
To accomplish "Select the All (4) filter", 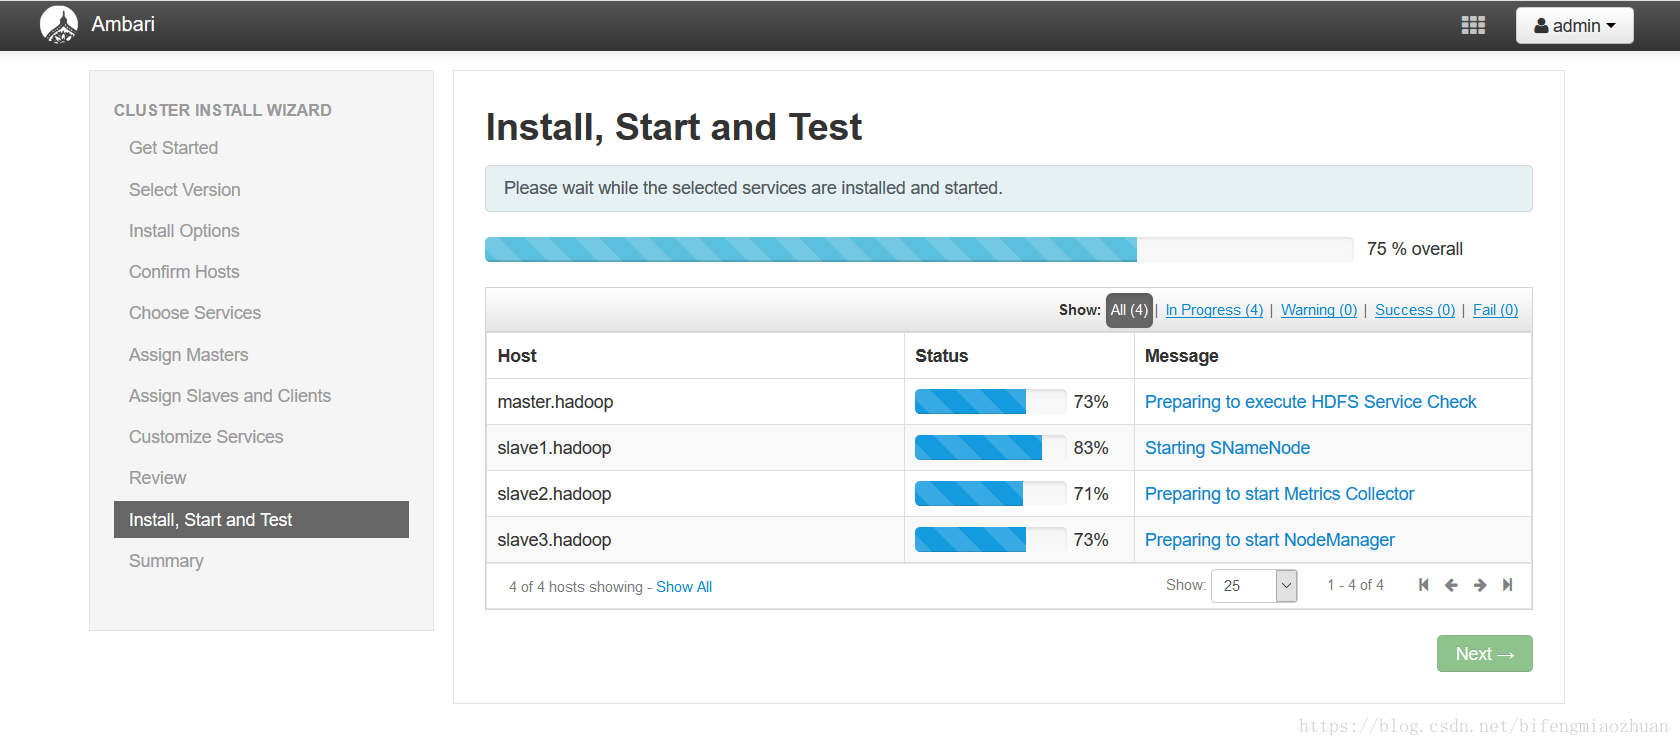I will tap(1129, 310).
